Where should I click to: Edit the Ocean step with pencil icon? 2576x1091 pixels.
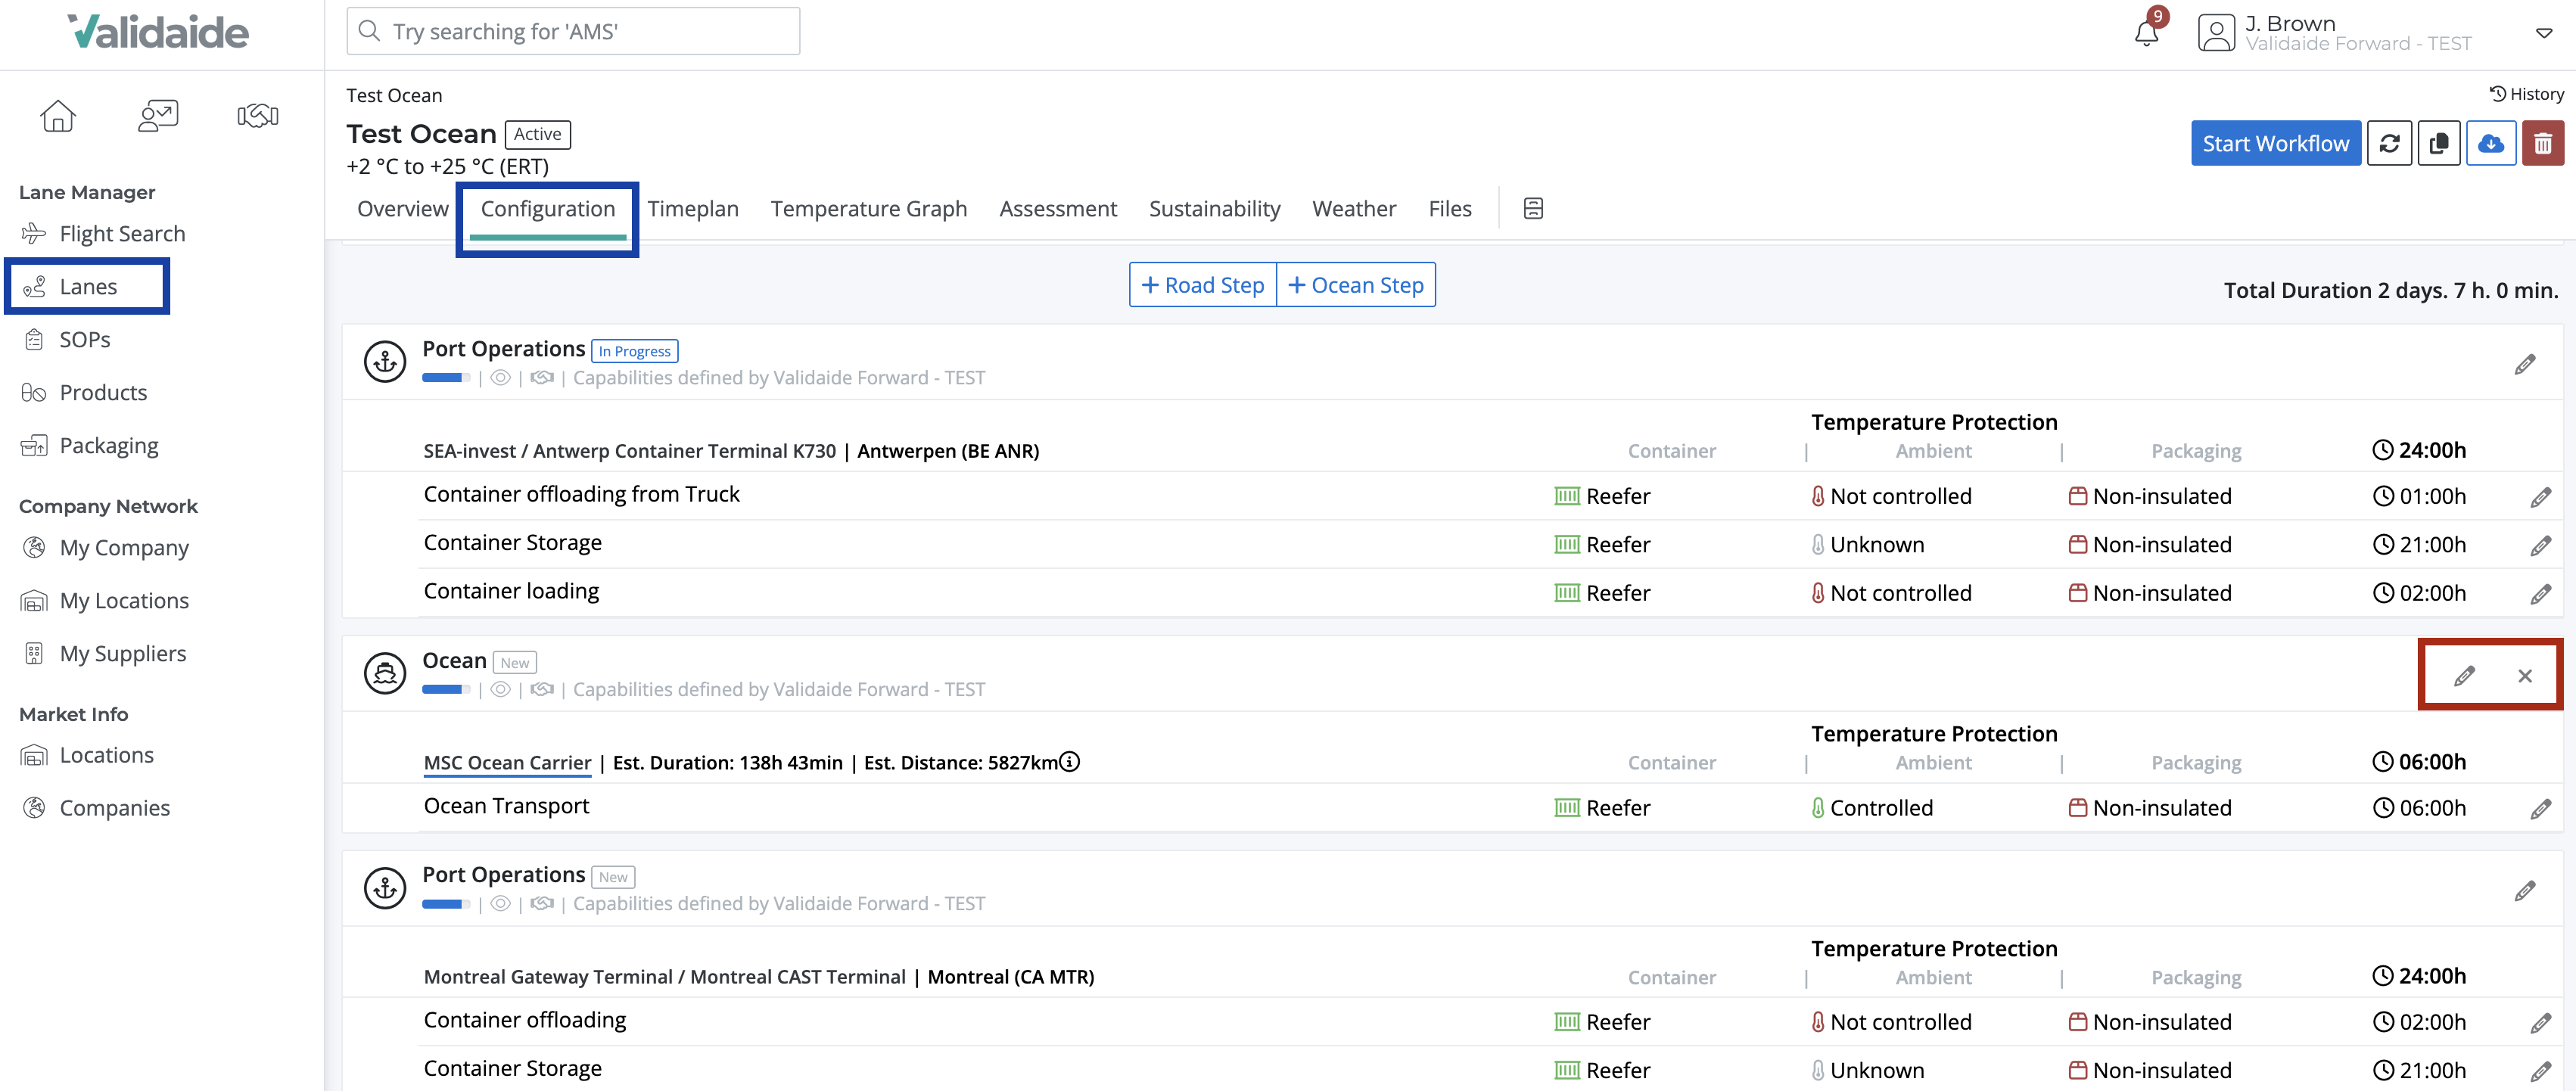pyautogui.click(x=2464, y=676)
